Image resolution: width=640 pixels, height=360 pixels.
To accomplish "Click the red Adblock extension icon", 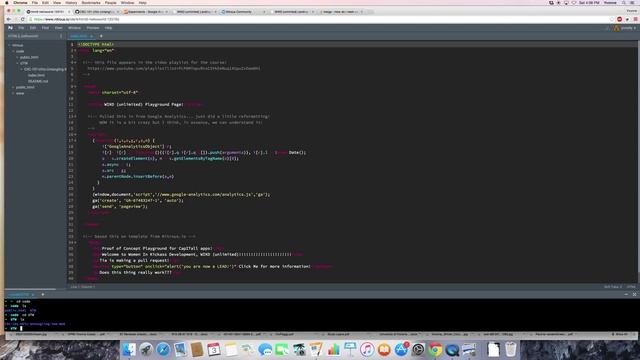I will (x=619, y=19).
